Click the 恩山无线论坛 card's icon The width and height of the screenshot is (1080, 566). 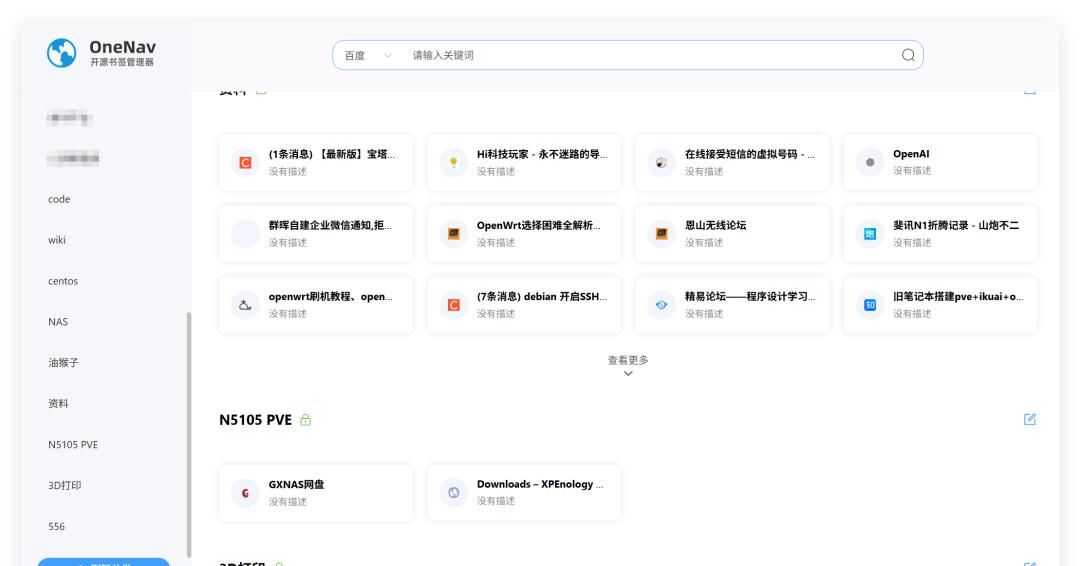661,234
